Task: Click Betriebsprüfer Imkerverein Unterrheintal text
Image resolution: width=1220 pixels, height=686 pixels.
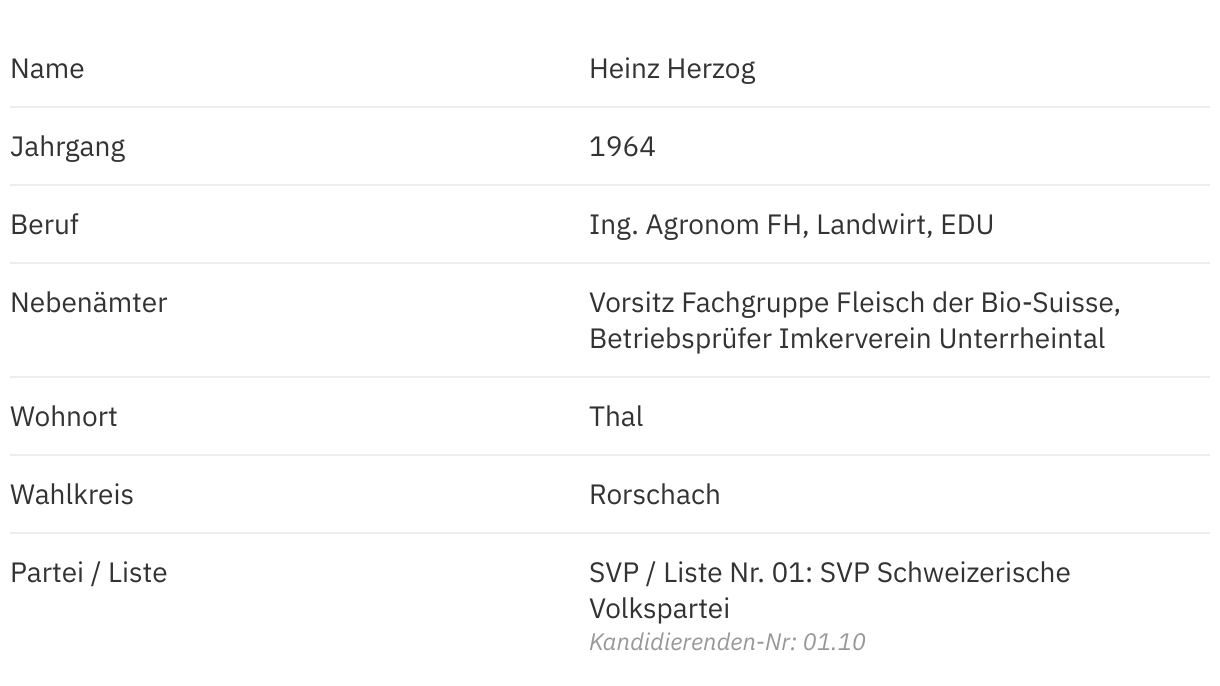Action: pyautogui.click(x=847, y=339)
